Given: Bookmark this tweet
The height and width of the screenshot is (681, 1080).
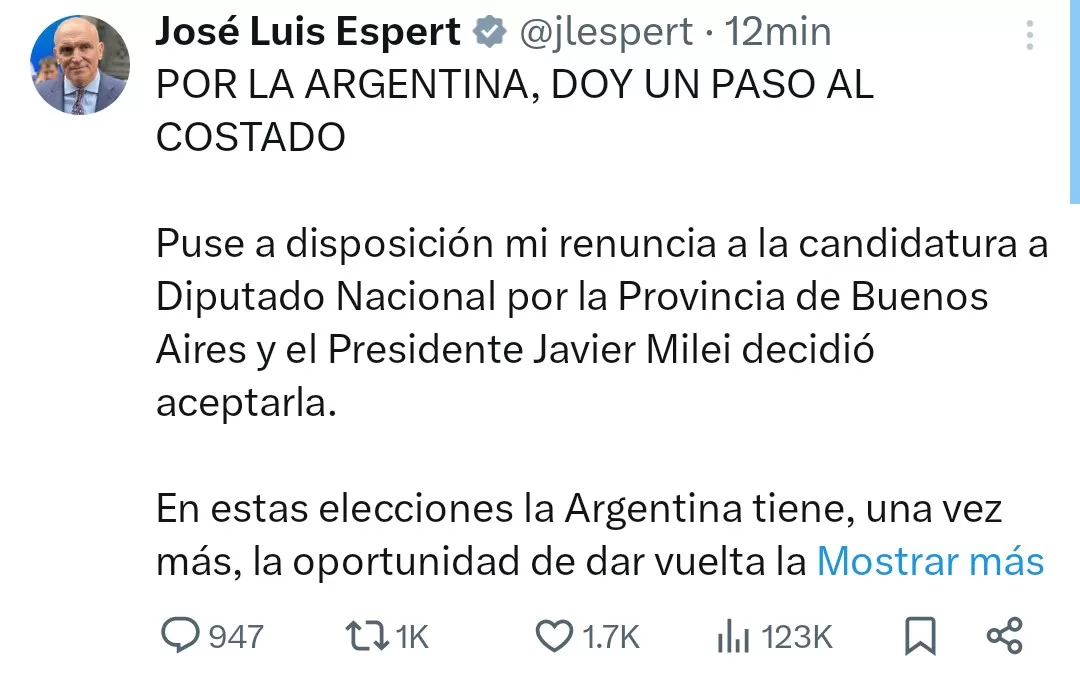Looking at the screenshot, I should [920, 635].
